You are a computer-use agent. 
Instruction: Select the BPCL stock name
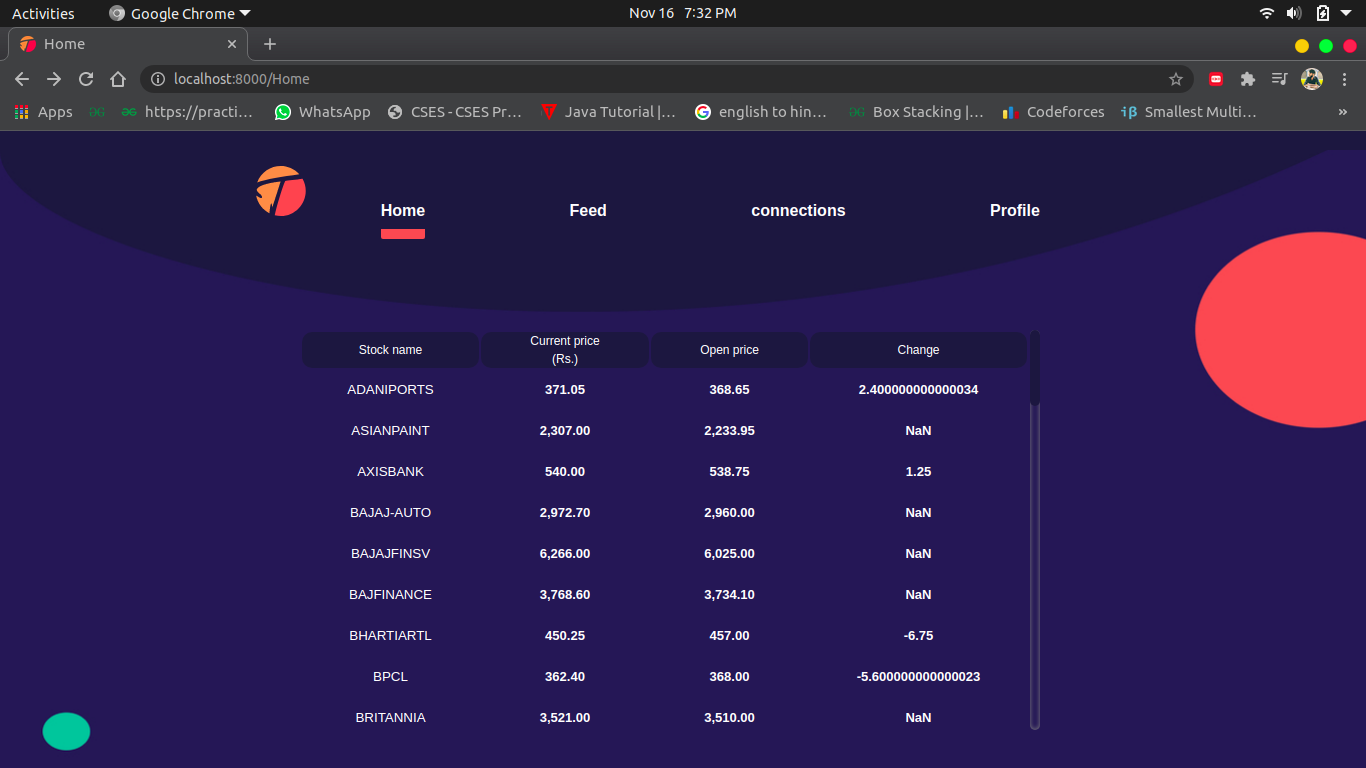point(390,676)
